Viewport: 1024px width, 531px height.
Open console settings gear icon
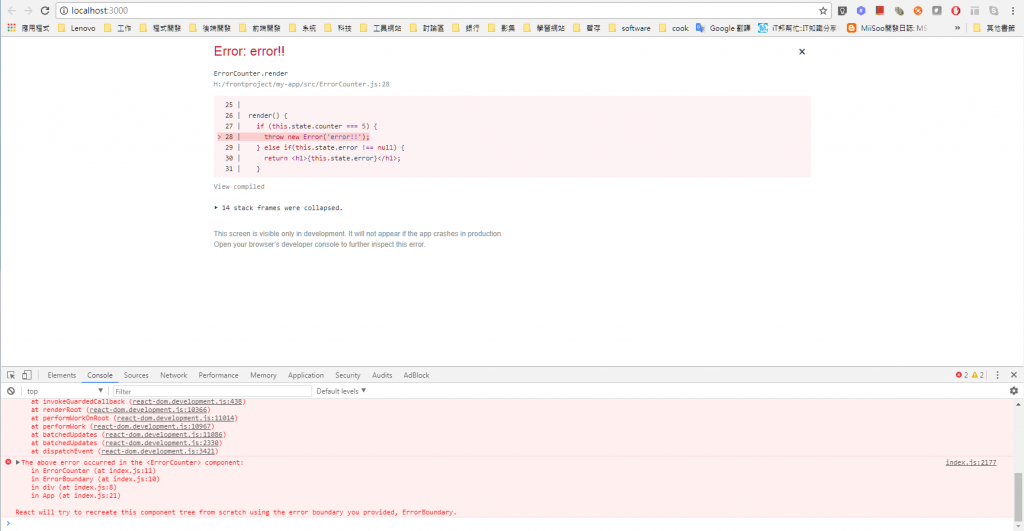pos(1014,391)
